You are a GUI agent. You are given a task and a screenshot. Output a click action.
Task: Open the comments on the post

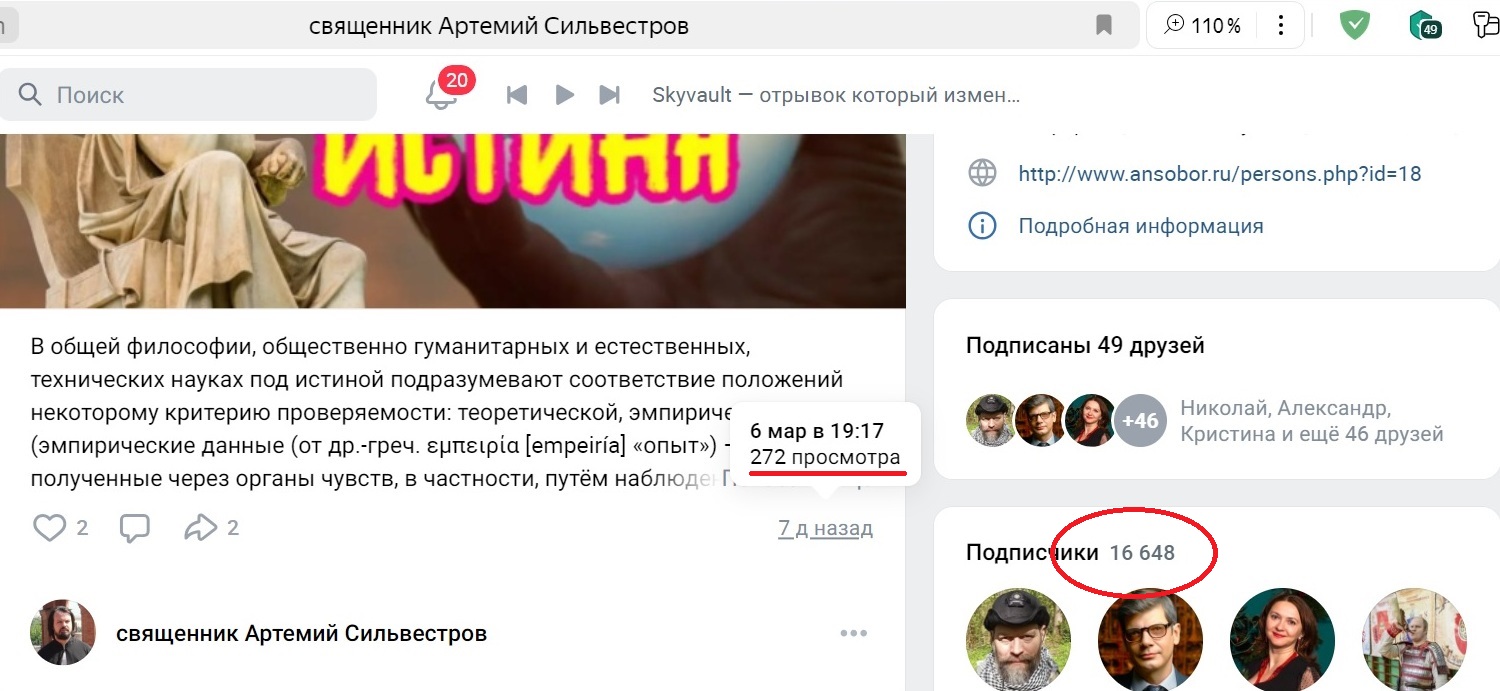click(135, 527)
